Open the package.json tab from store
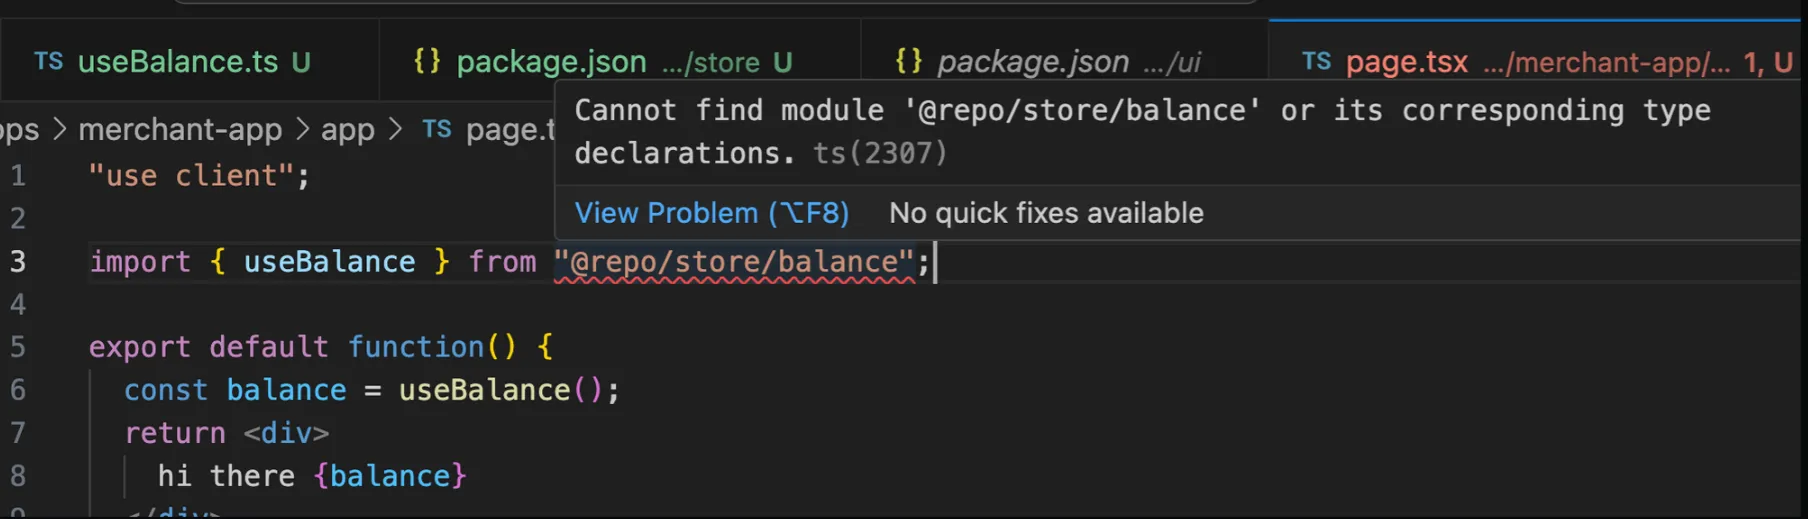The image size is (1808, 519). [551, 62]
